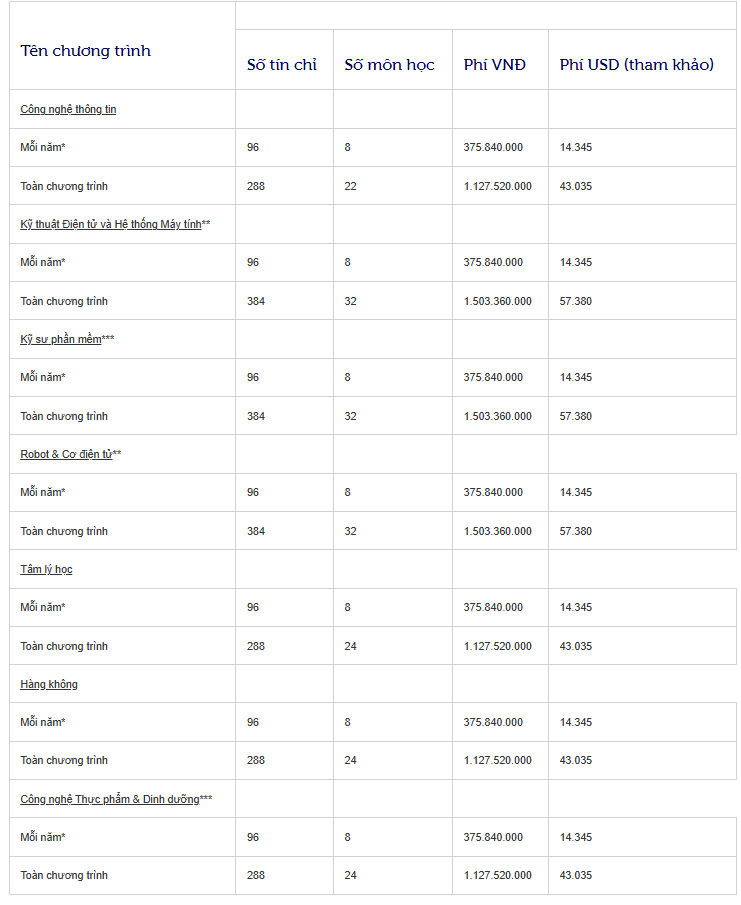Screen dimensions: 741x905
Task: Click the Số môn học column header
Action: (389, 65)
